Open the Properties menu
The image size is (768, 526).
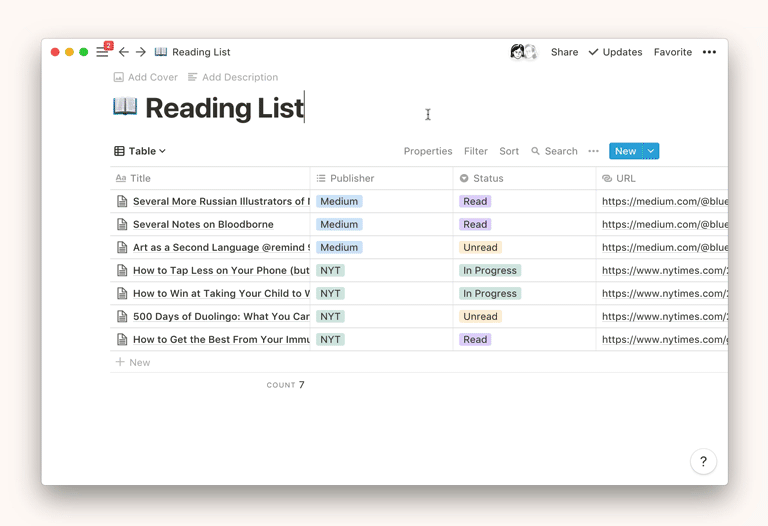pyautogui.click(x=428, y=151)
